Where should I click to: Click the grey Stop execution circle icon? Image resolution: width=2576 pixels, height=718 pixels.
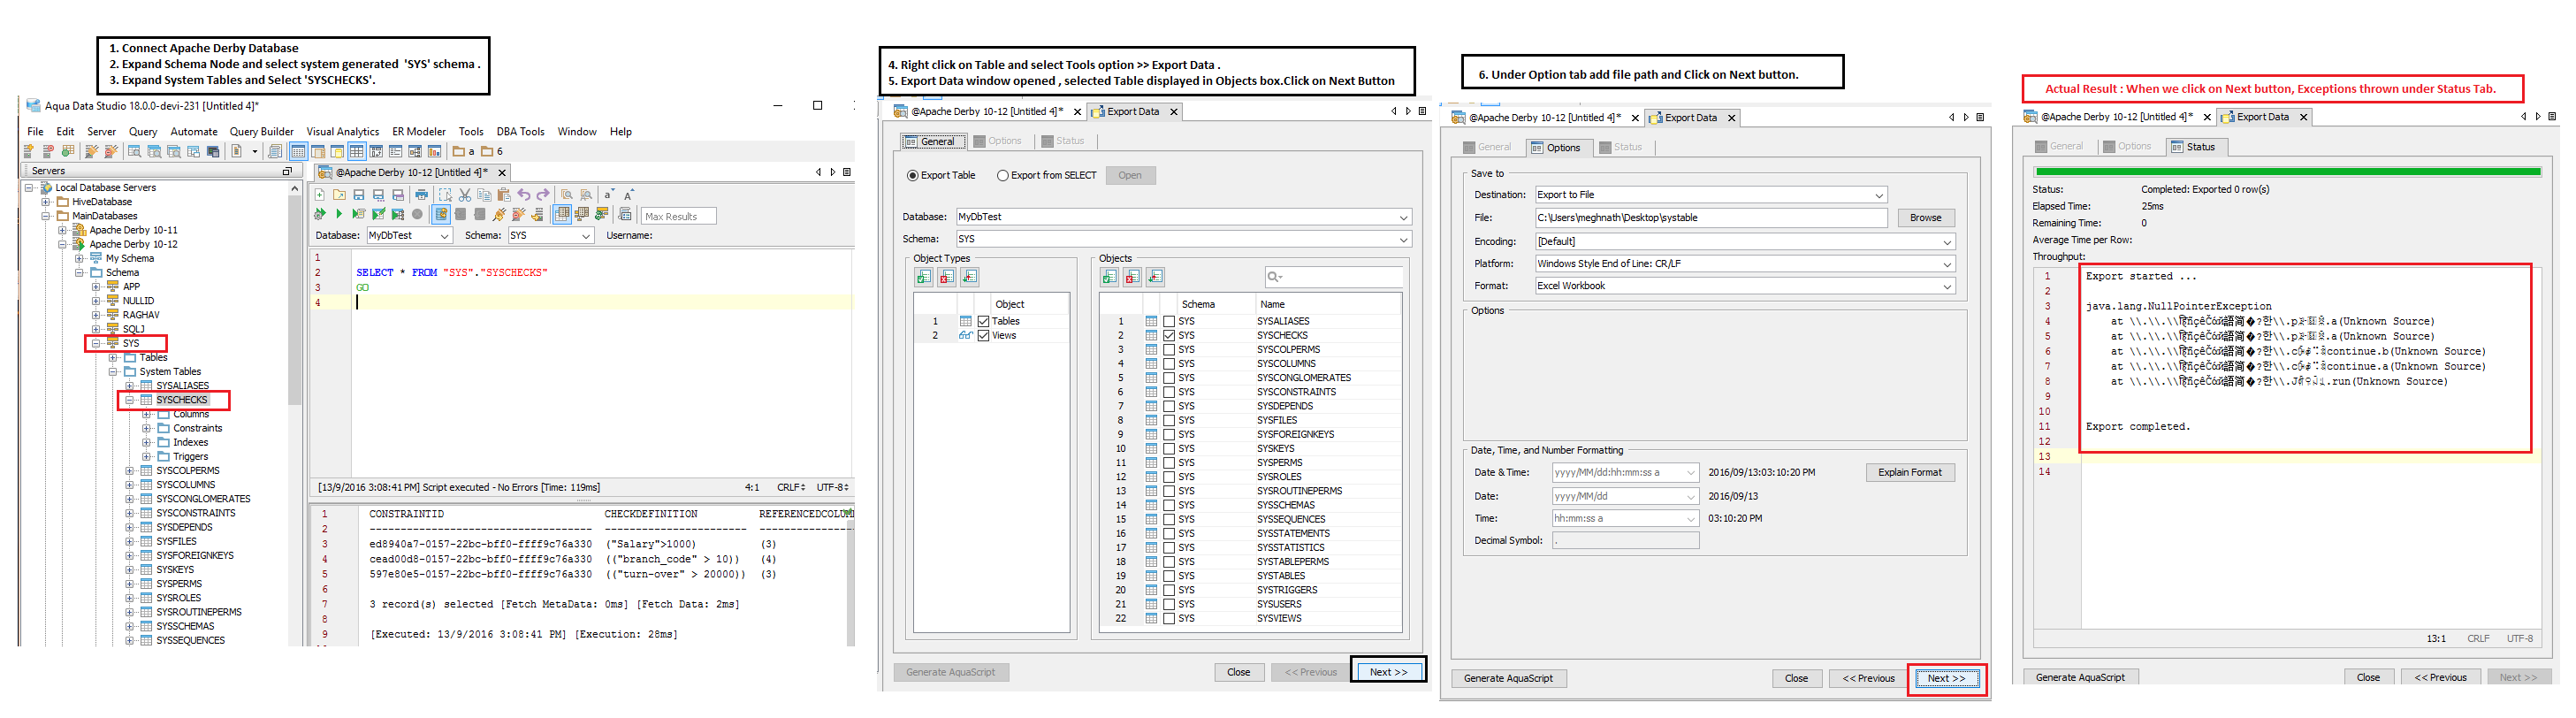pos(418,214)
